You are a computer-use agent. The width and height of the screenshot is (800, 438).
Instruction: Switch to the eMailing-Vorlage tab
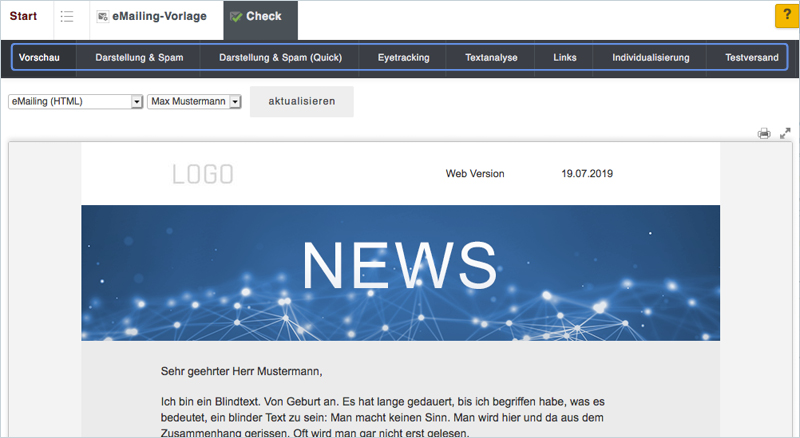pos(155,16)
